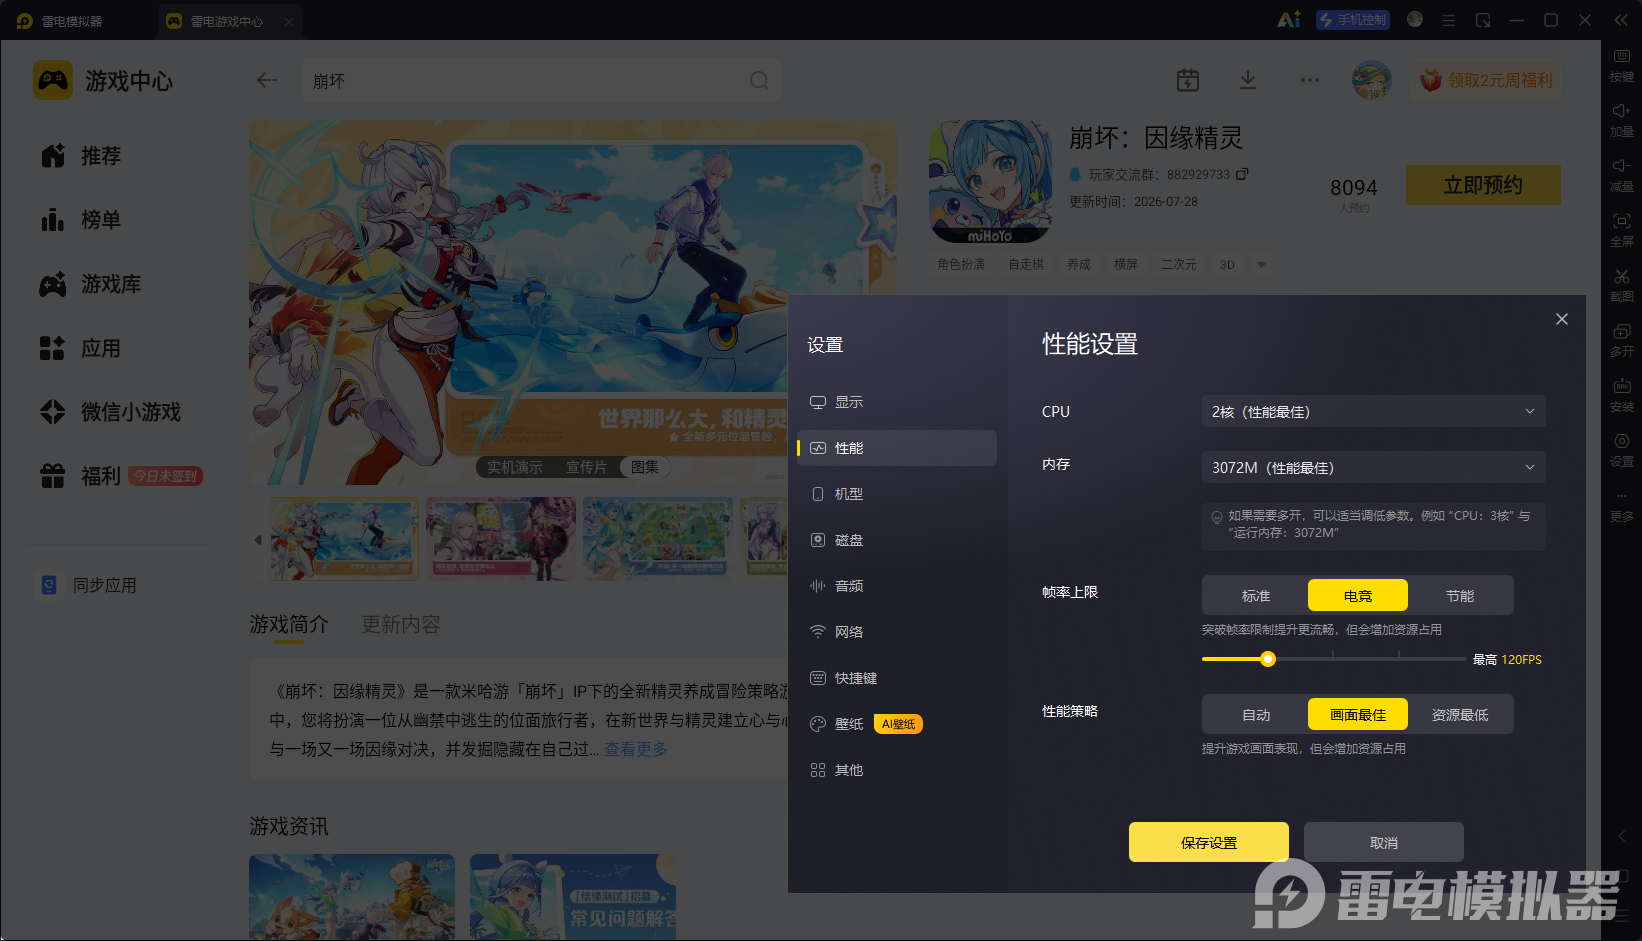Close the 雷电游戏中心 tab

[289, 21]
